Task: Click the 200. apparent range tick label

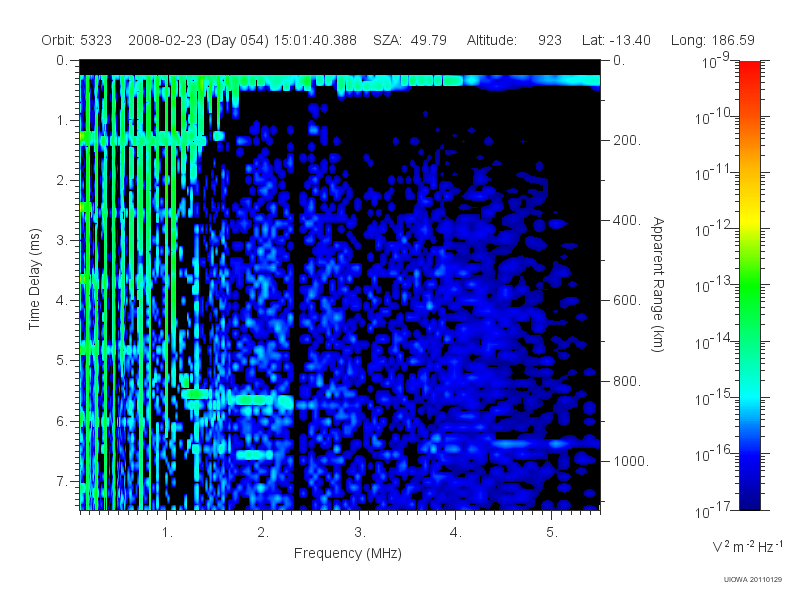Action: 627,140
